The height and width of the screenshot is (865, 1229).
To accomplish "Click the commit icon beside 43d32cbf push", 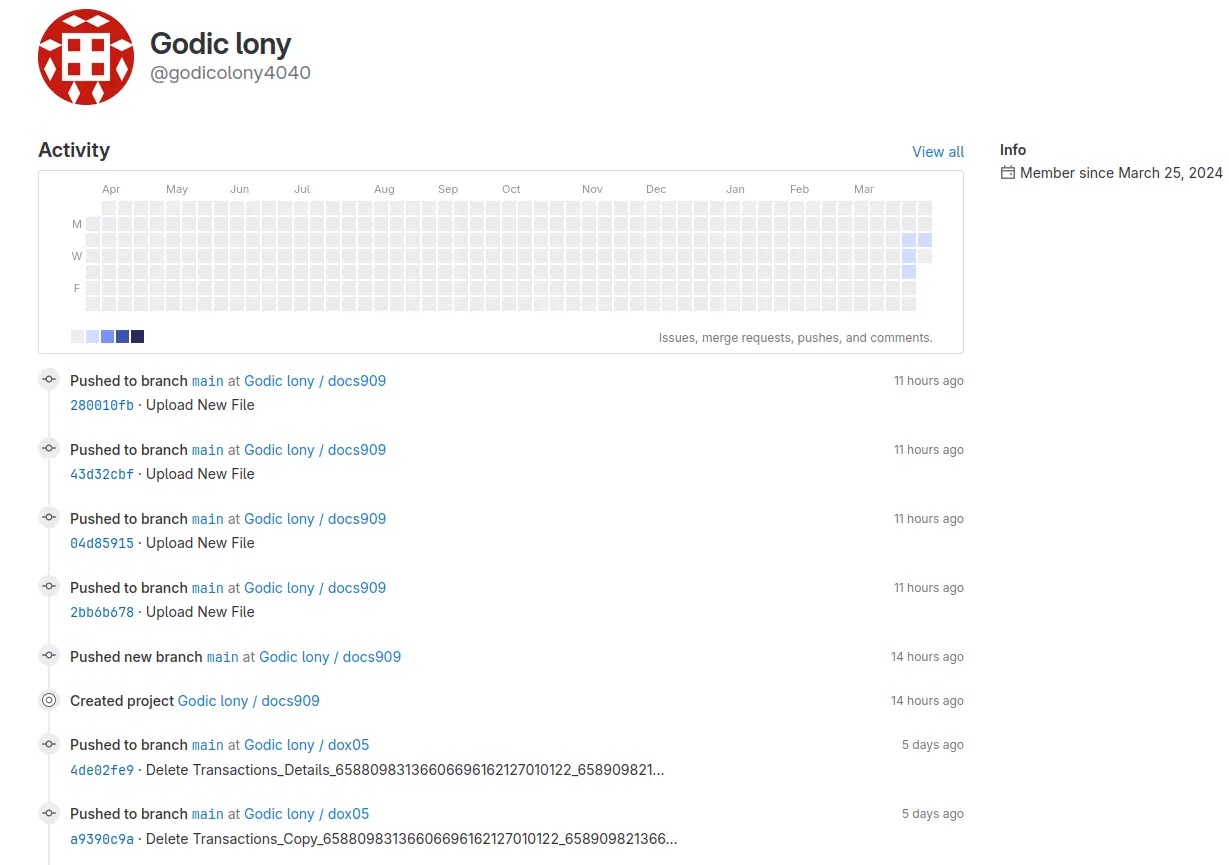I will click(49, 449).
